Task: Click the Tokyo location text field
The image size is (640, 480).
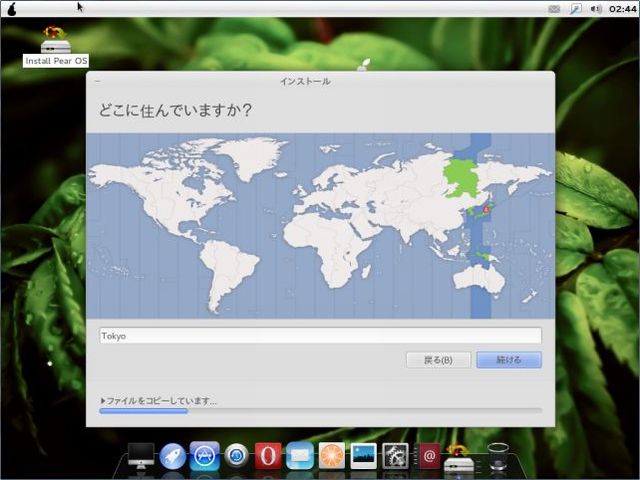Action: point(320,336)
